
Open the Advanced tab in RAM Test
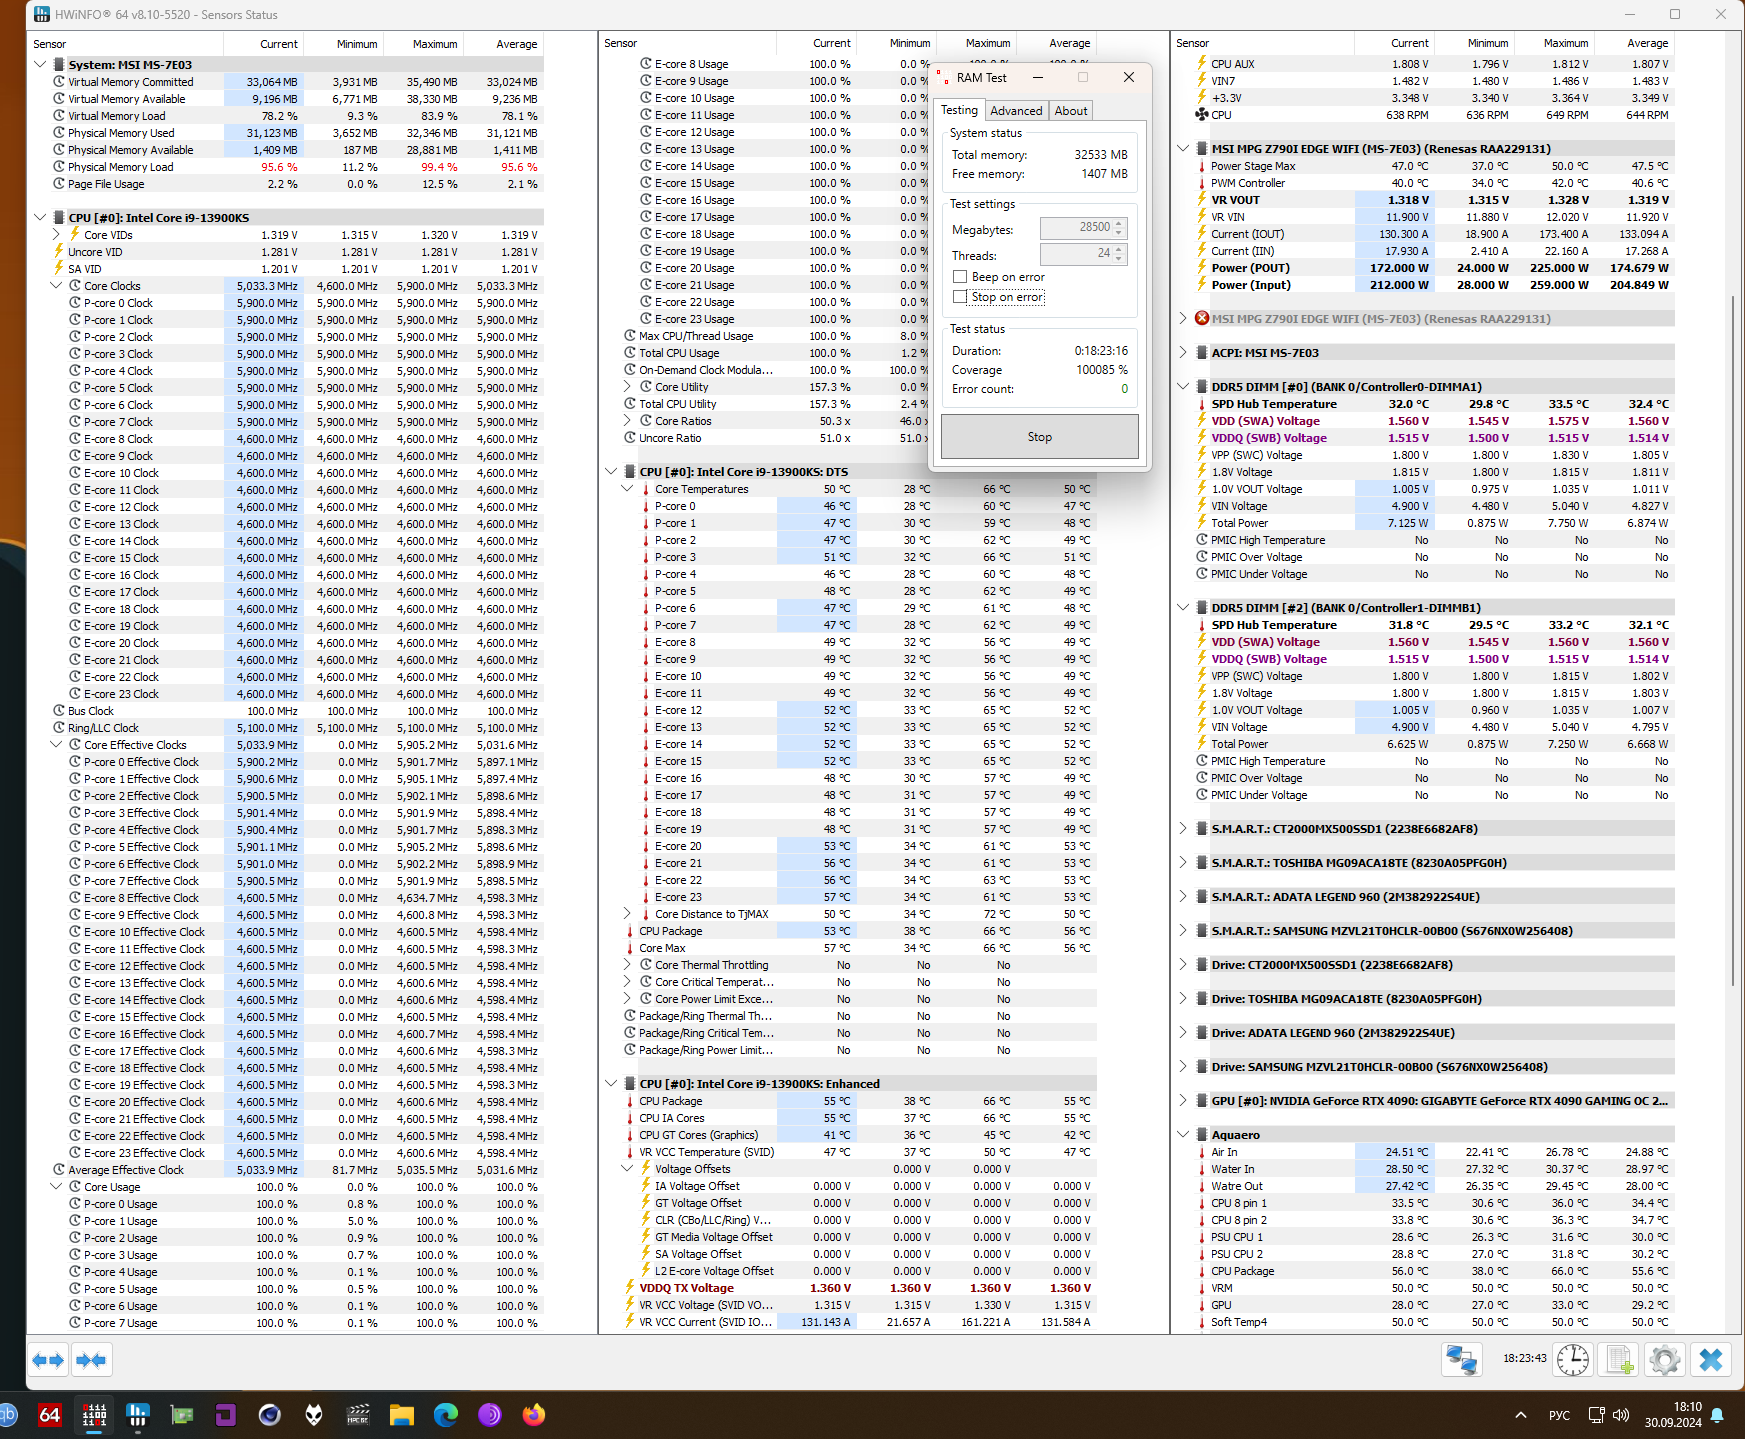coord(1016,111)
